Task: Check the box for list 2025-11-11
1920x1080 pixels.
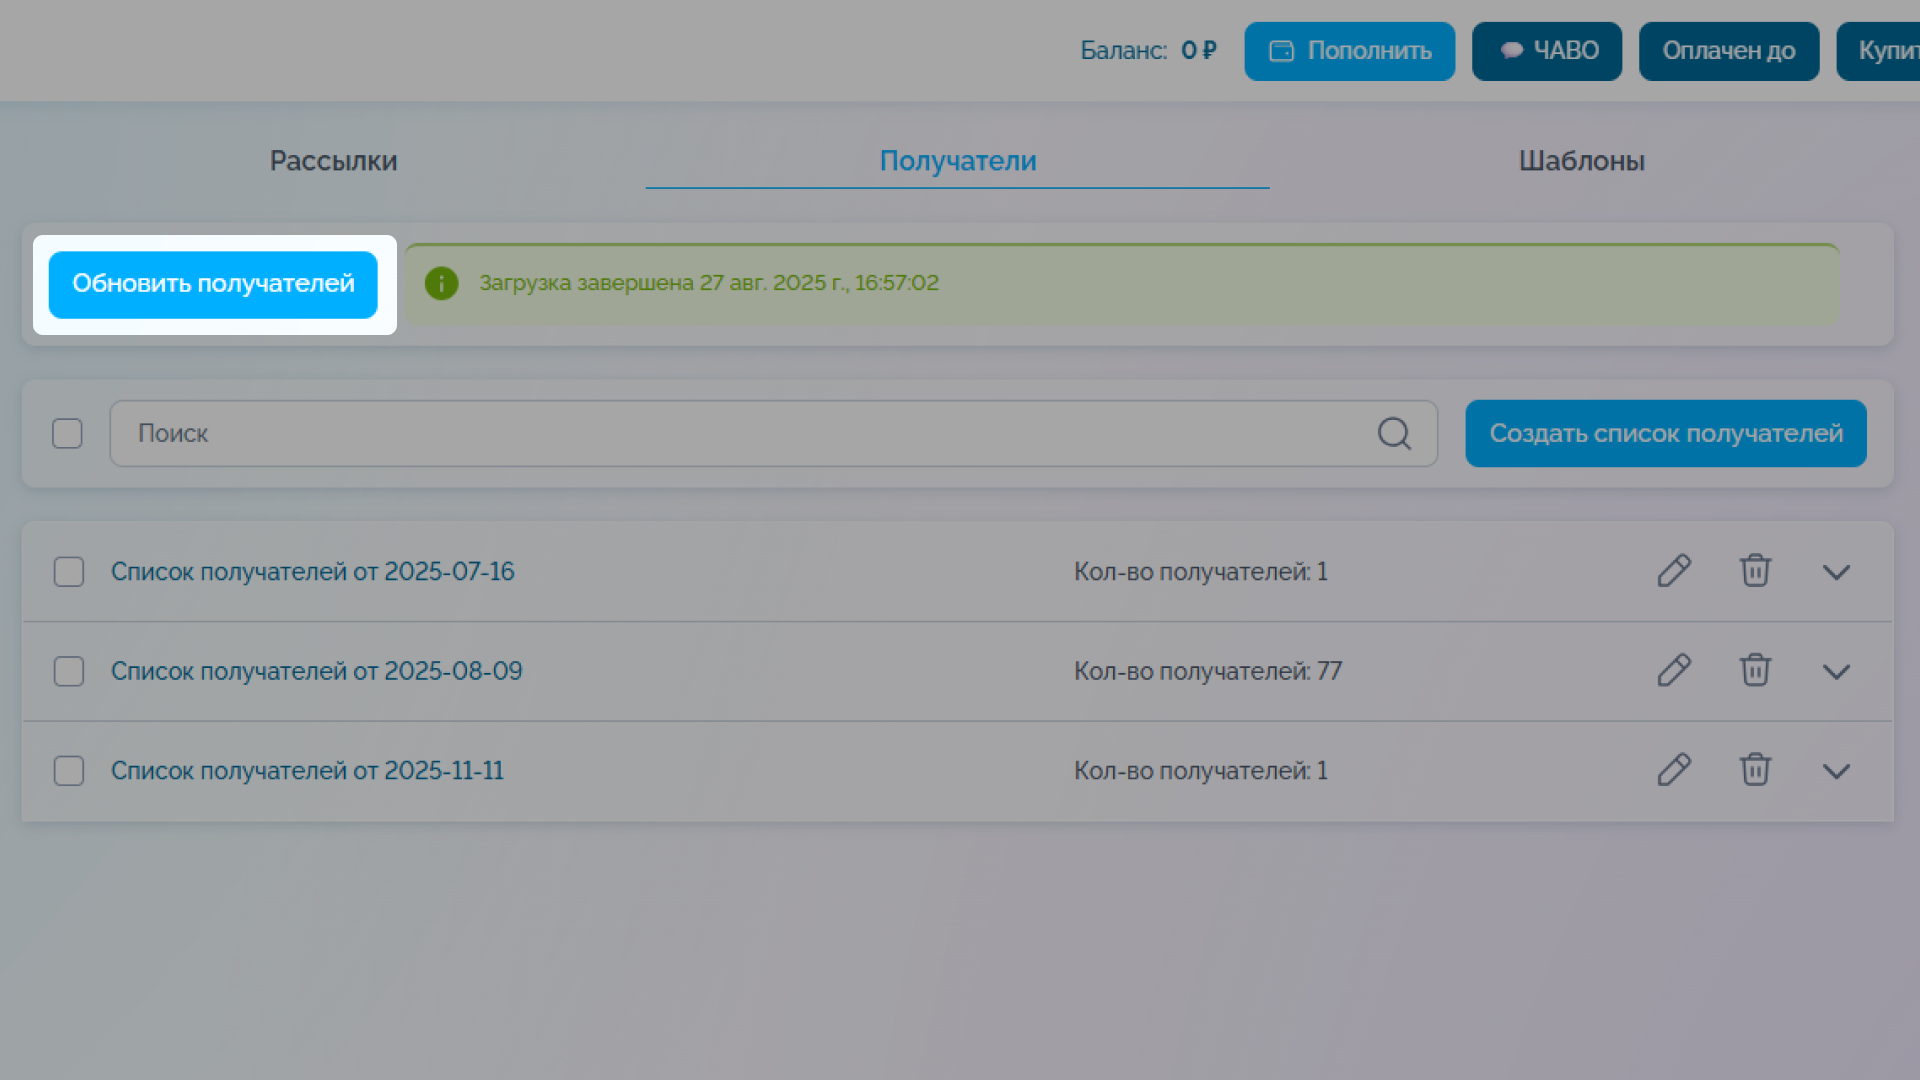Action: pos(69,771)
